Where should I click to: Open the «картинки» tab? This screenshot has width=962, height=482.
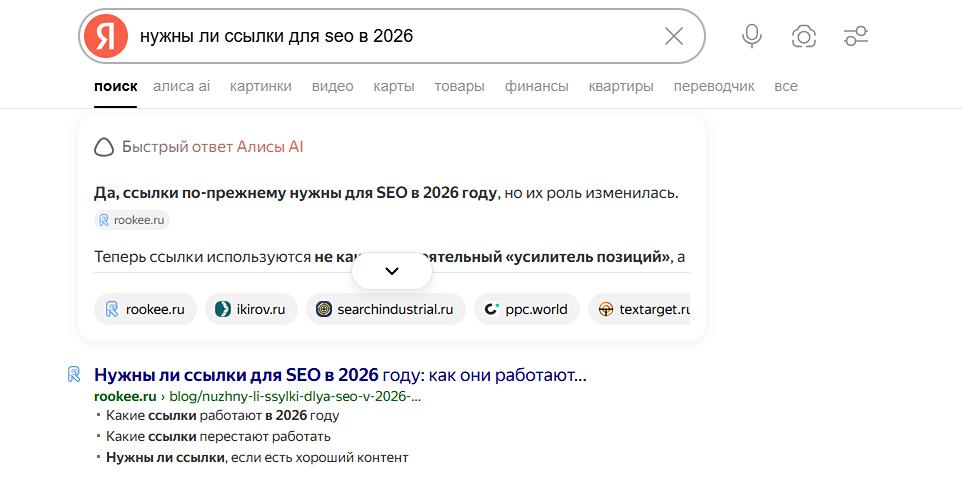260,86
